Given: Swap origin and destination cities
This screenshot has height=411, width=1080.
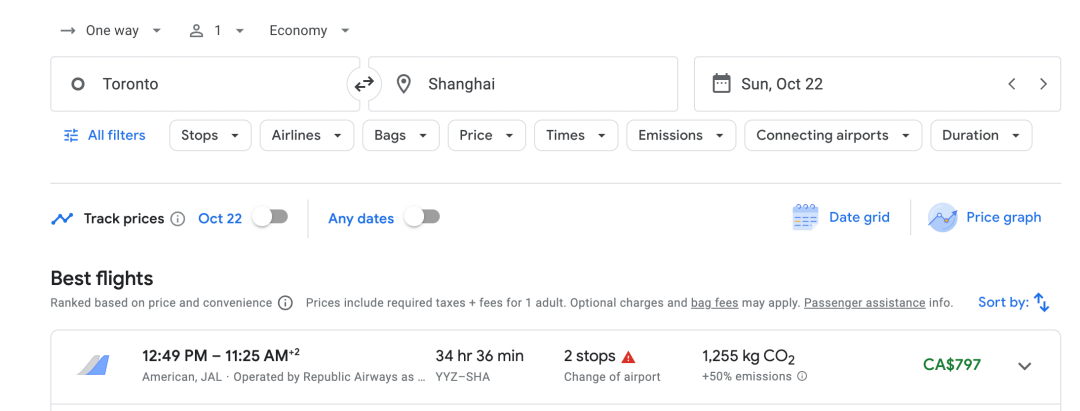Looking at the screenshot, I should coord(364,84).
